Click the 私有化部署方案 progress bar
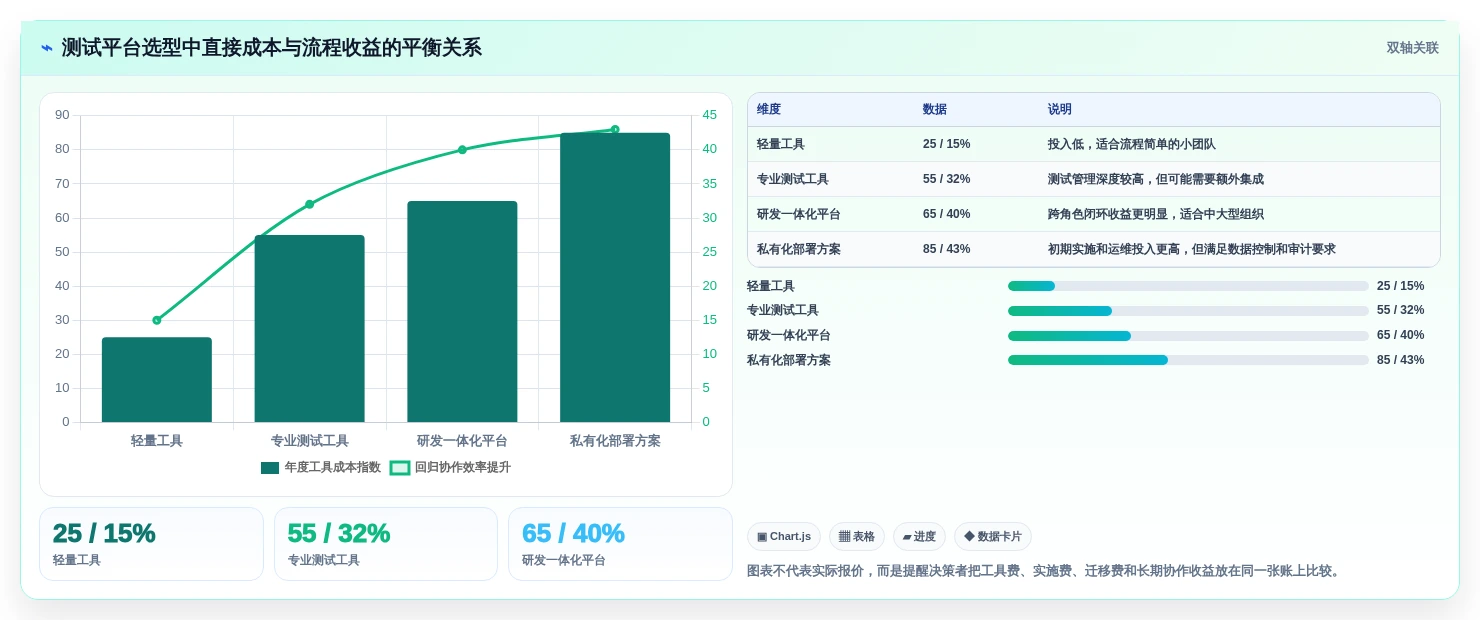 point(1188,360)
